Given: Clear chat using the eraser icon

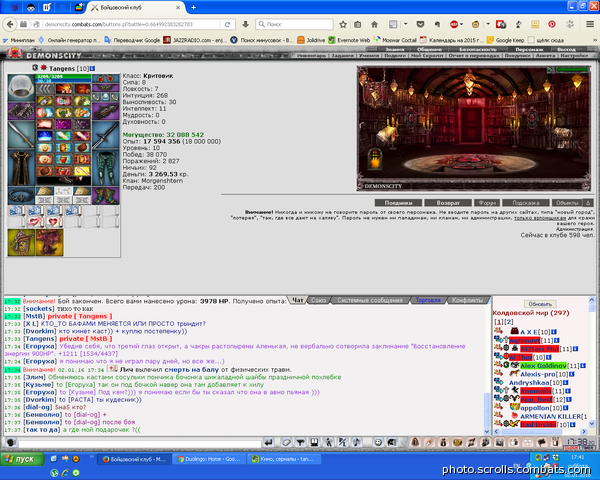Looking at the screenshot, I should (286, 442).
